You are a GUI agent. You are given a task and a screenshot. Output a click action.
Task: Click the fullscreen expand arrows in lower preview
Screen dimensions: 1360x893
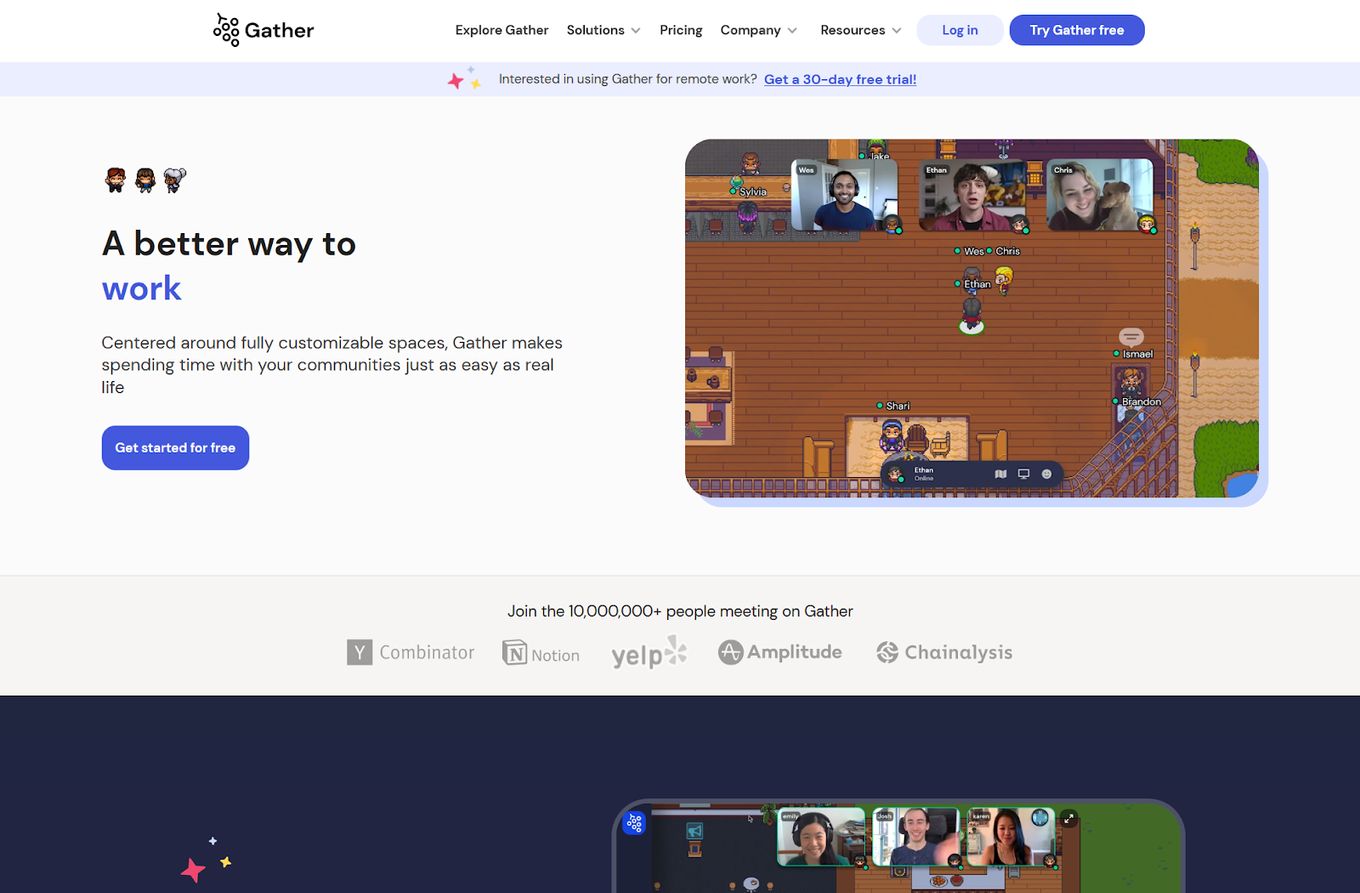pyautogui.click(x=1069, y=818)
